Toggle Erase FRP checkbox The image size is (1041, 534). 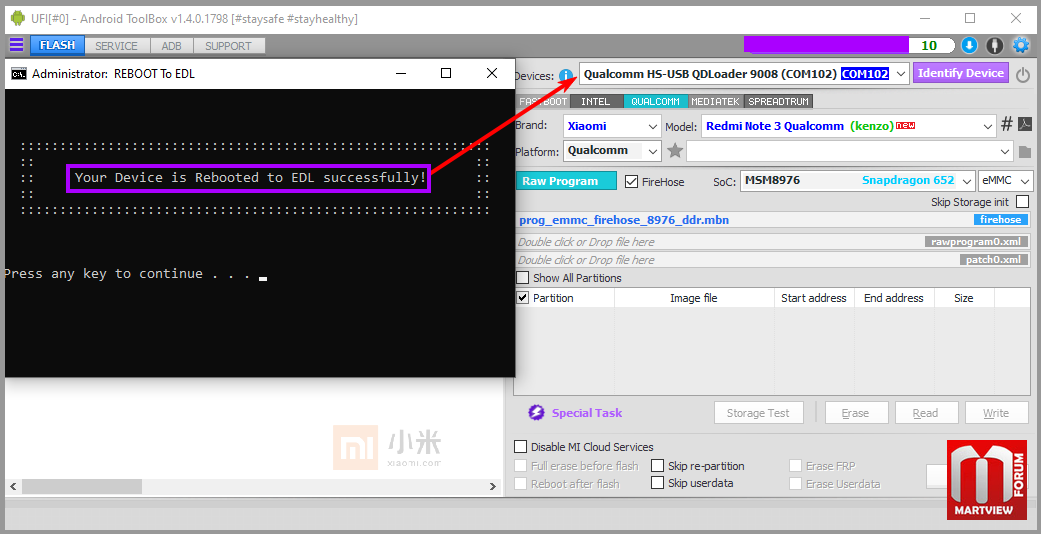point(795,466)
